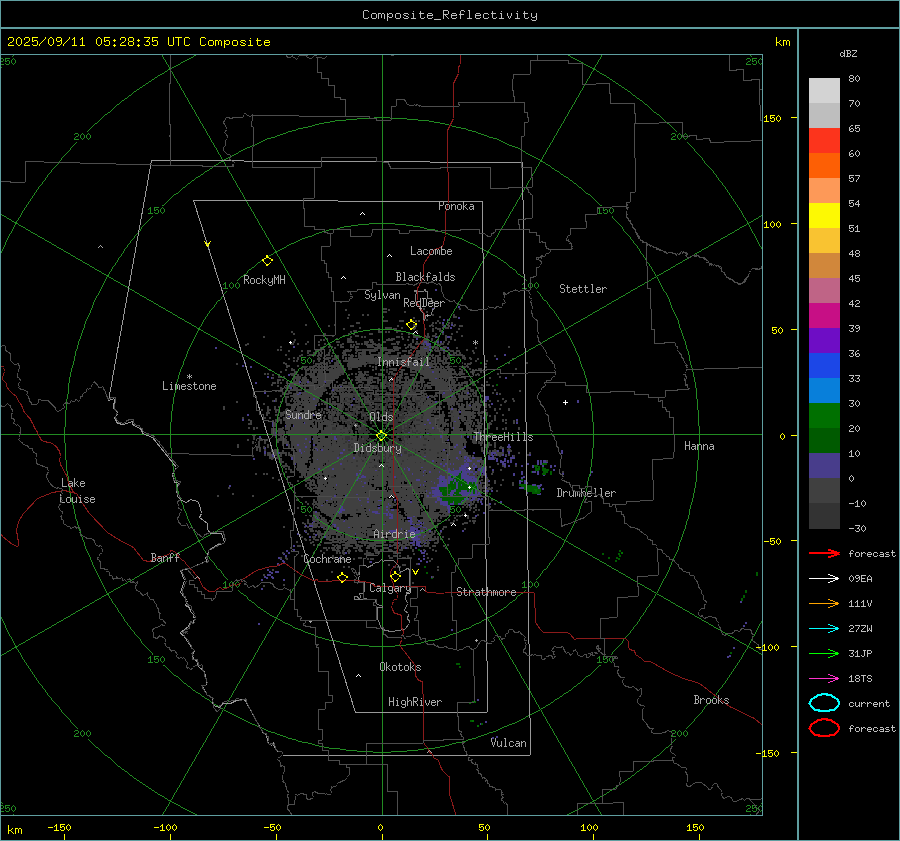
Task: Click the green 31JP arrow icon
Action: pyautogui.click(x=824, y=653)
